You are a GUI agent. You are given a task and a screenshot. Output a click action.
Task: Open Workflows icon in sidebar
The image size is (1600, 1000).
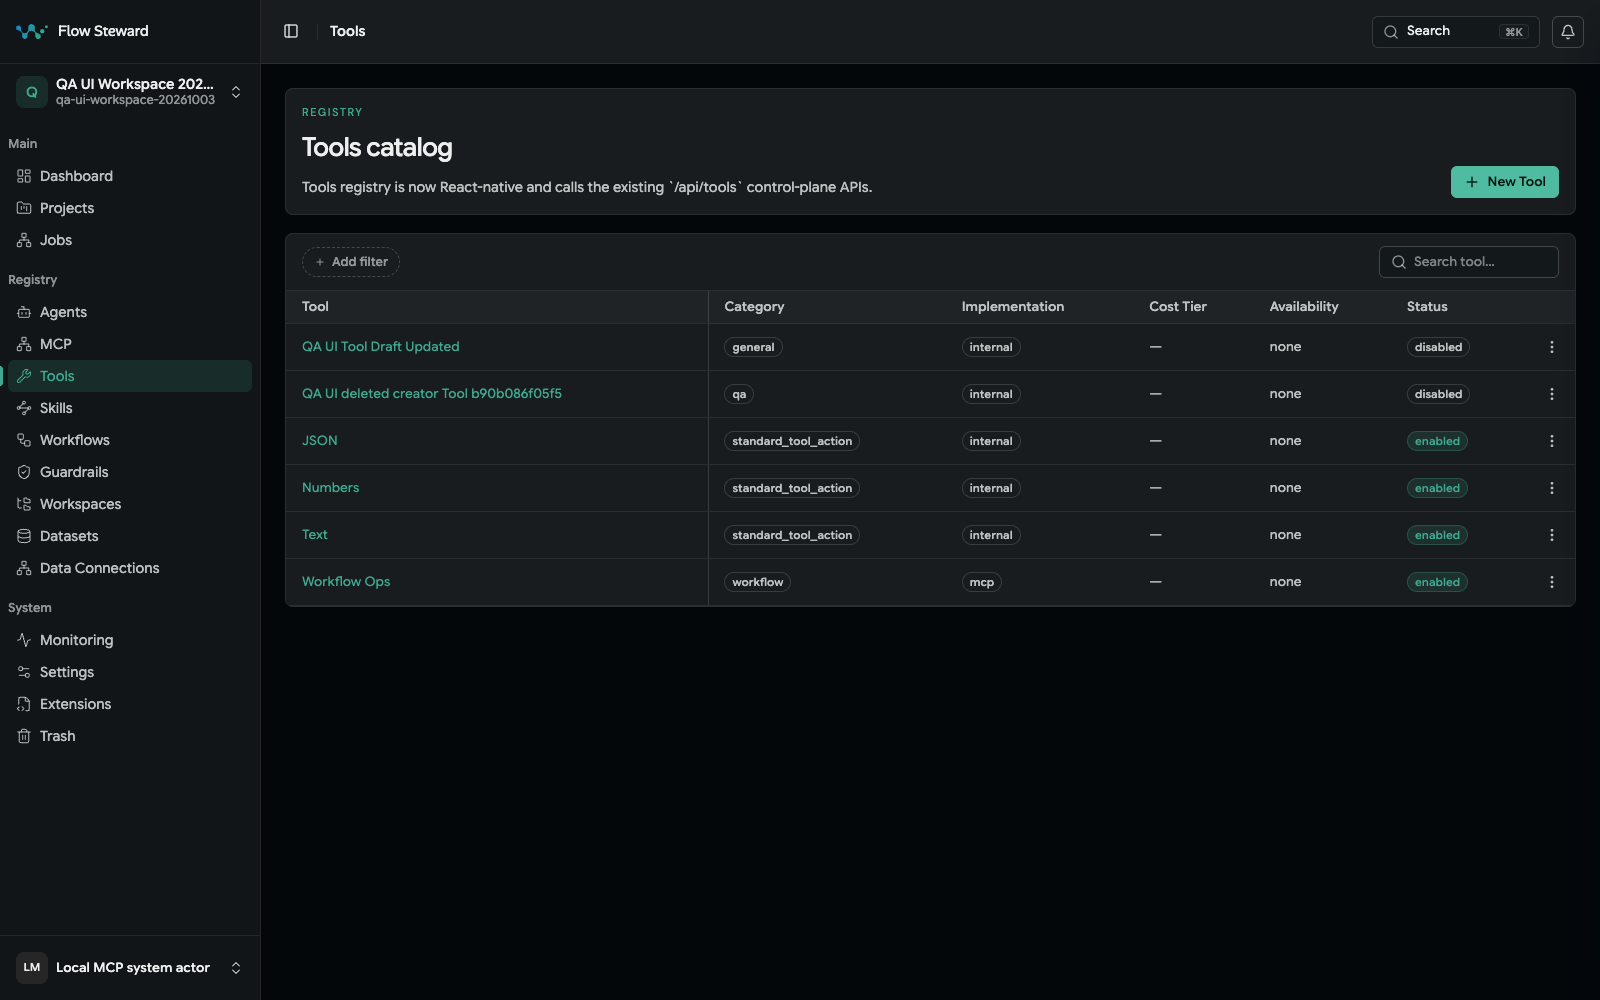24,440
